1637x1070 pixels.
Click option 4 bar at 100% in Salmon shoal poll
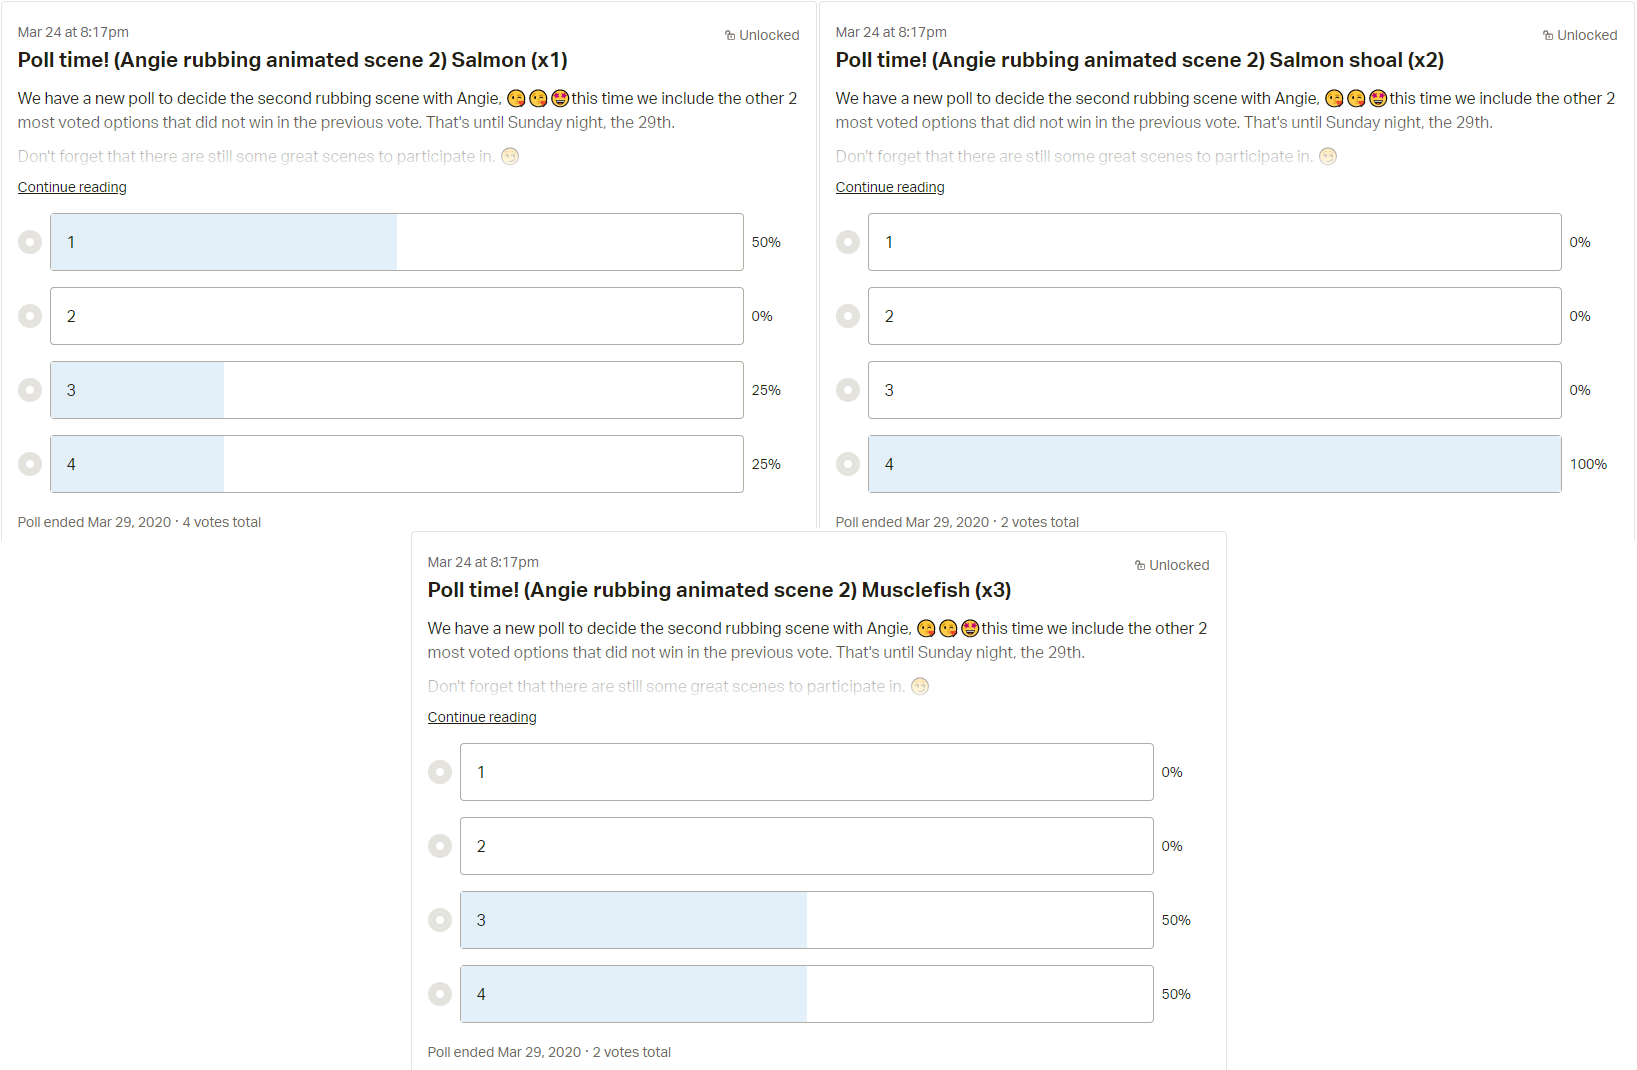pos(1215,464)
